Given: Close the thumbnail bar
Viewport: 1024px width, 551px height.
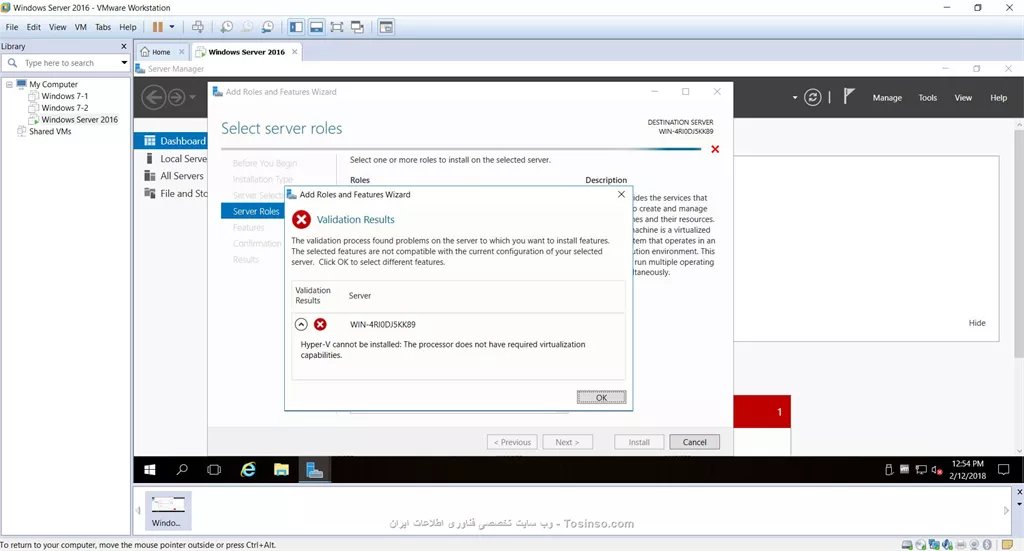Looking at the screenshot, I should 1019,492.
